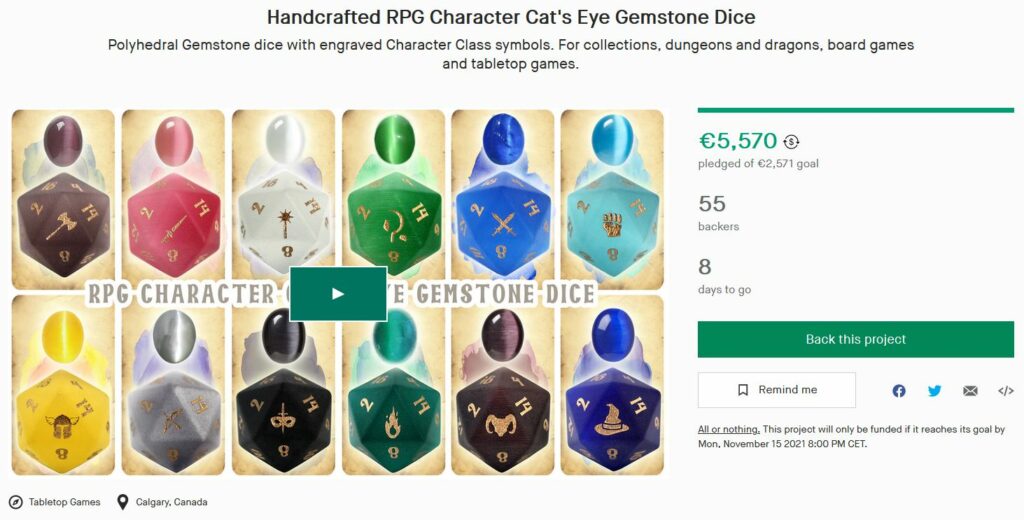Click the blue crossed-swords dice image
The height and width of the screenshot is (520, 1024).
503,199
